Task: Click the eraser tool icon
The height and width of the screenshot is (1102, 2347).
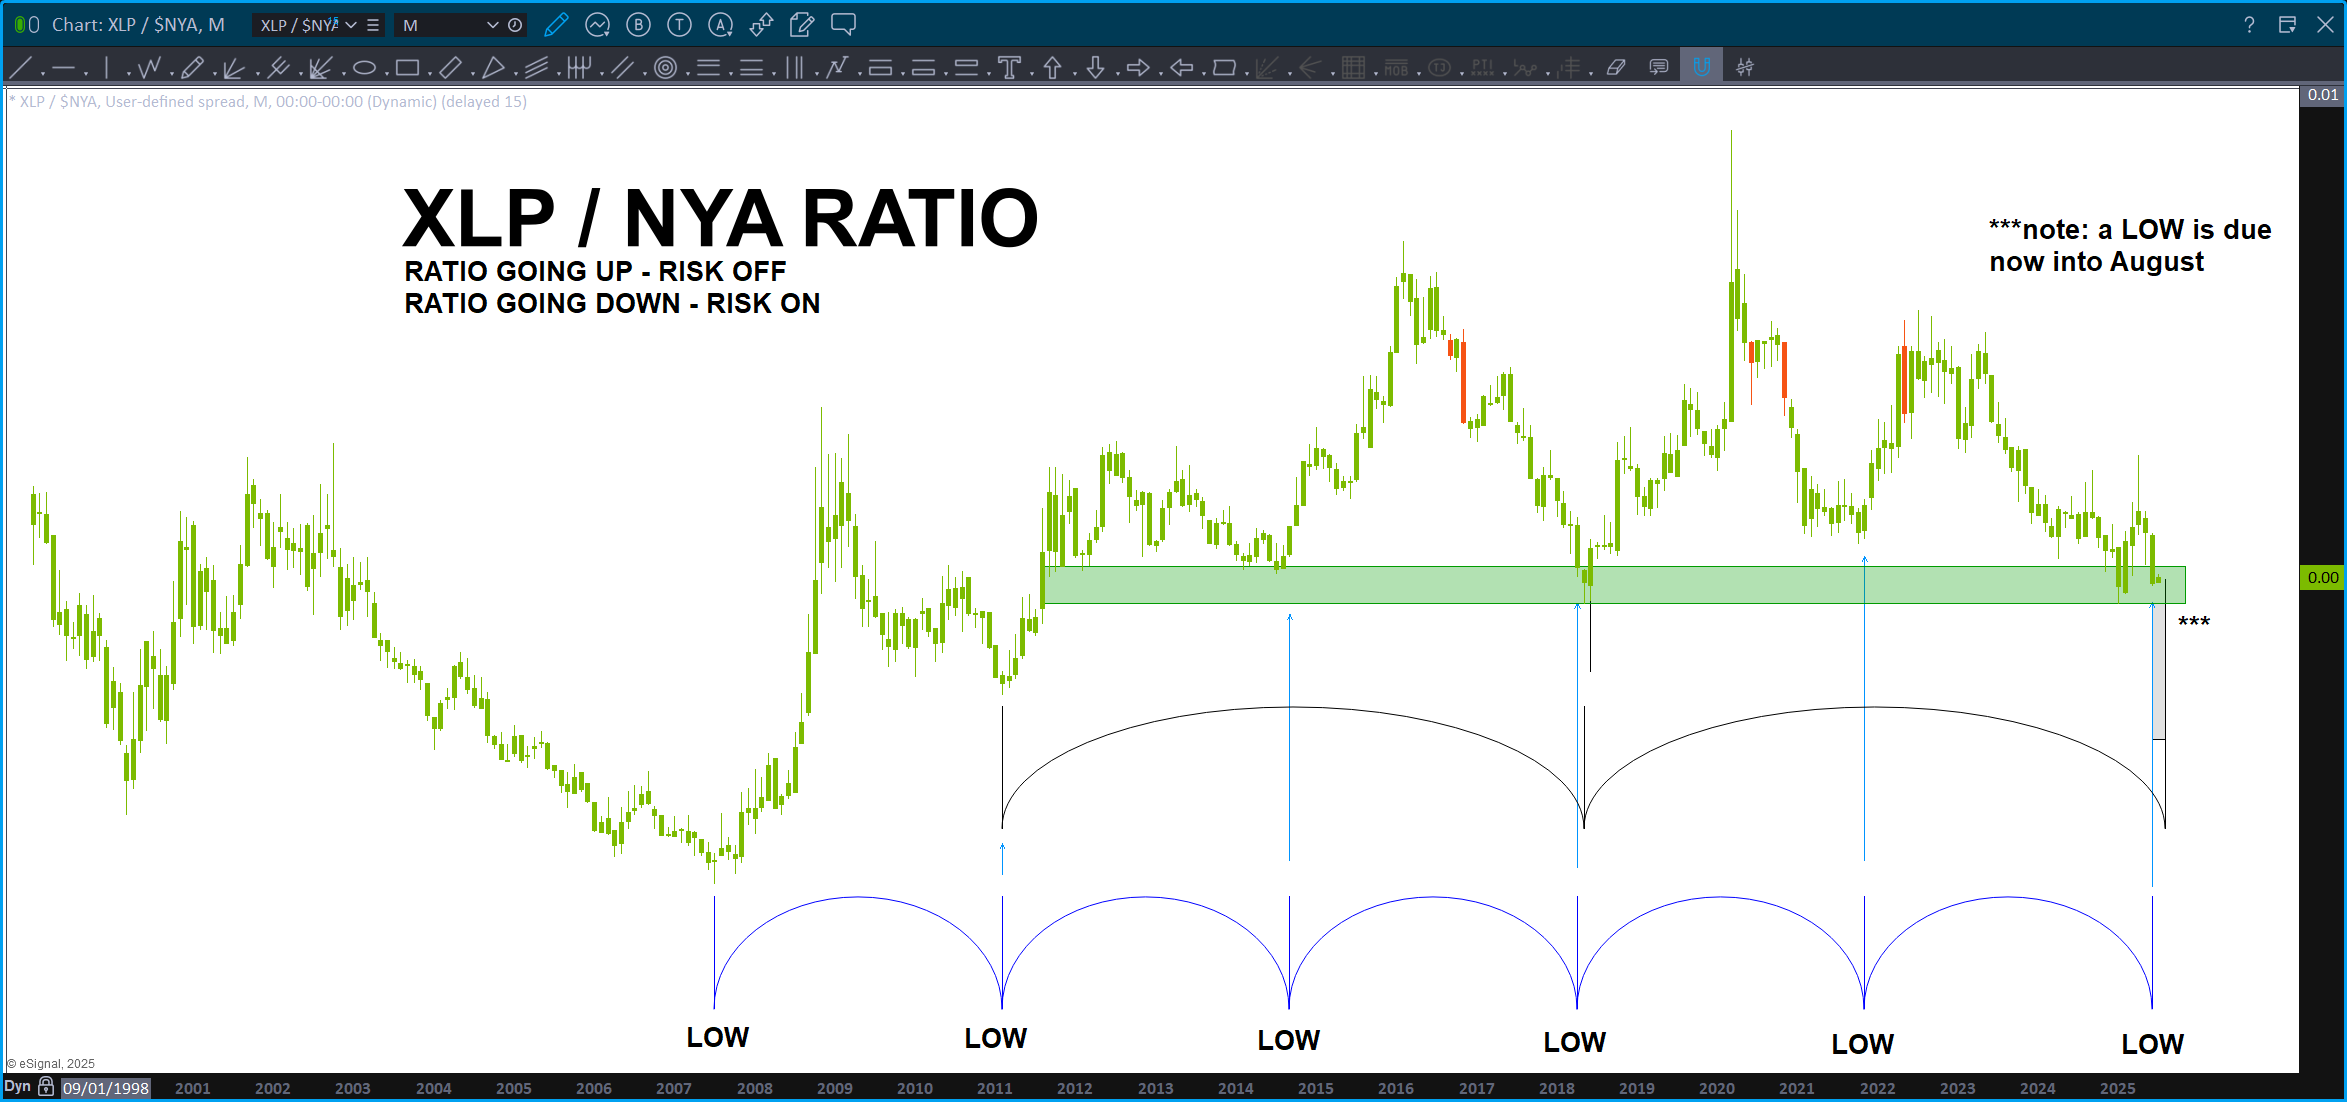Action: [x=1616, y=68]
